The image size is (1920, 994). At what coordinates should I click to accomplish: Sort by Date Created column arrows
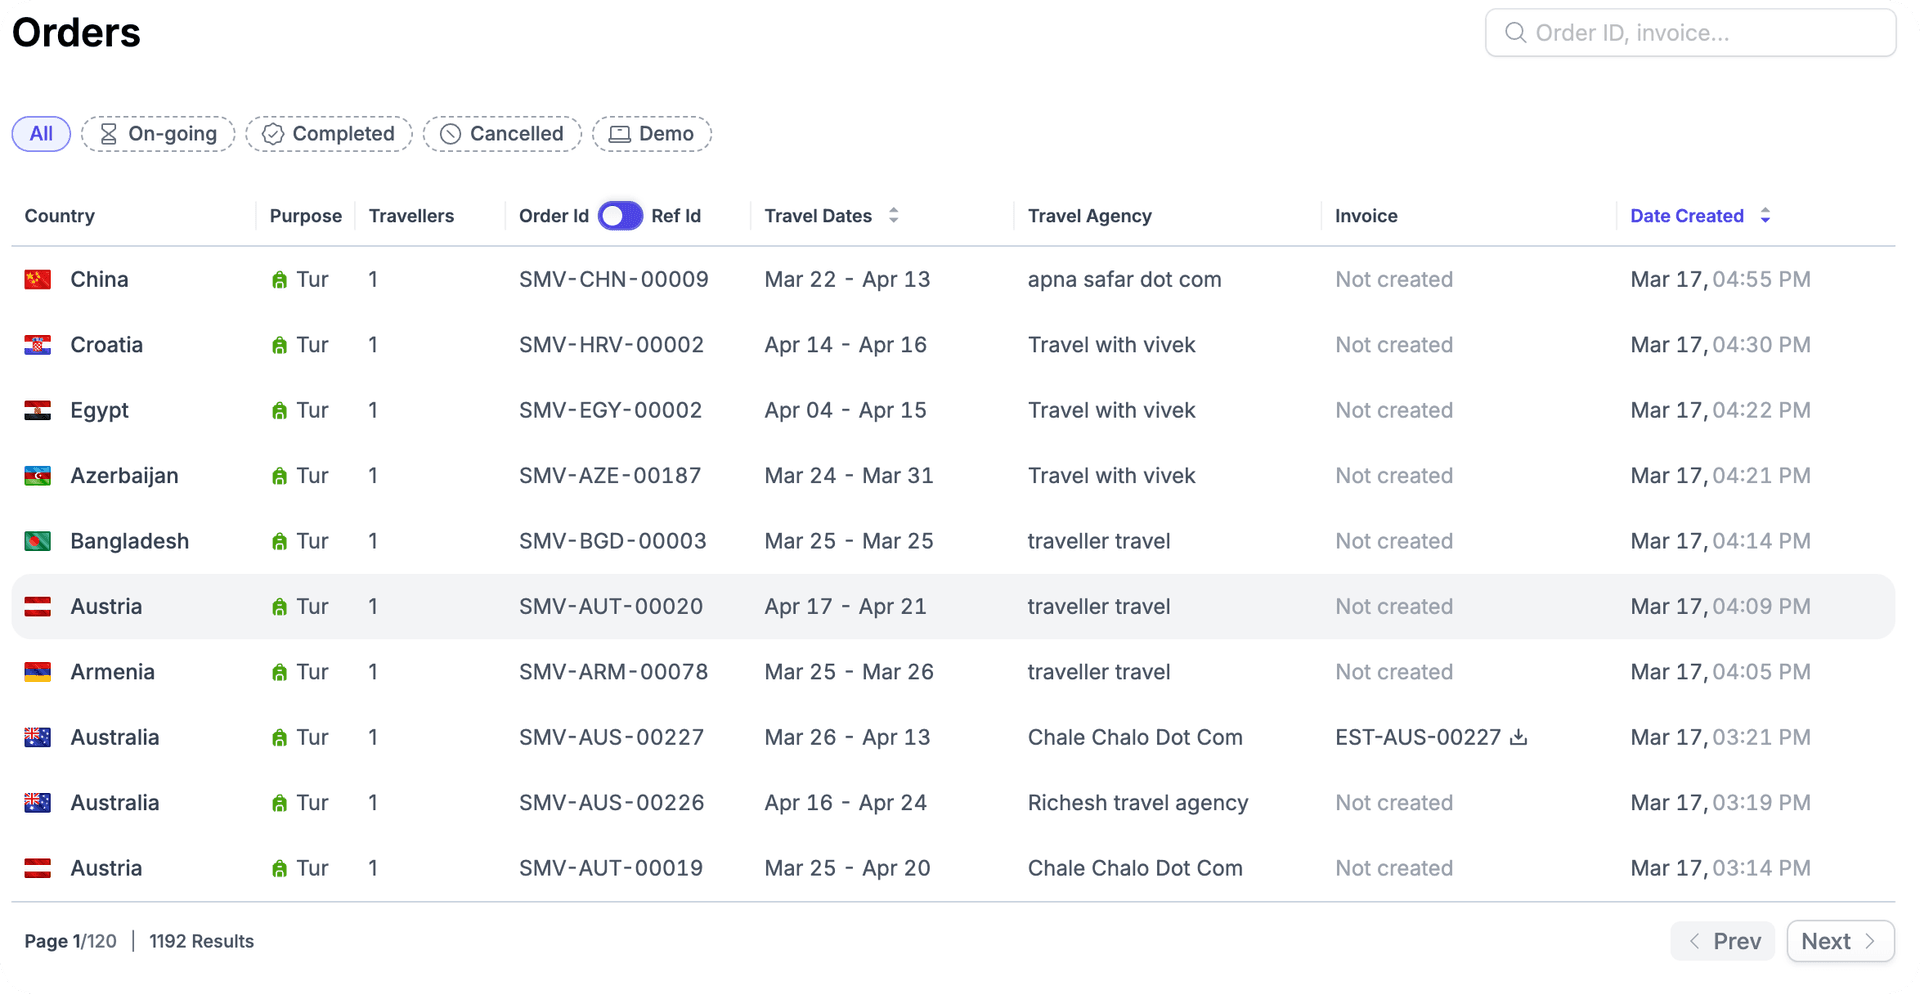click(1765, 216)
